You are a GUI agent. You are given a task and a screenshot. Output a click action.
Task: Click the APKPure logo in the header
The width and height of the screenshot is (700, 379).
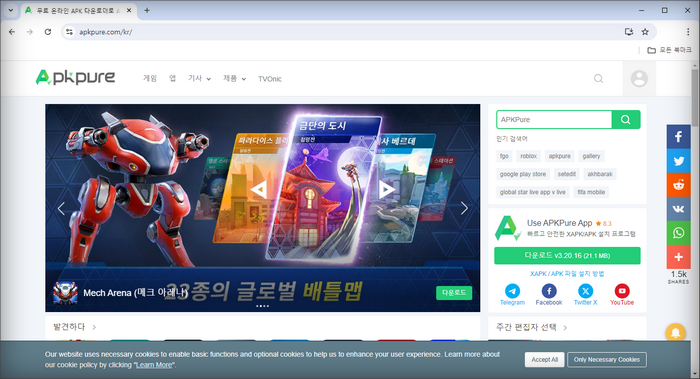point(75,78)
